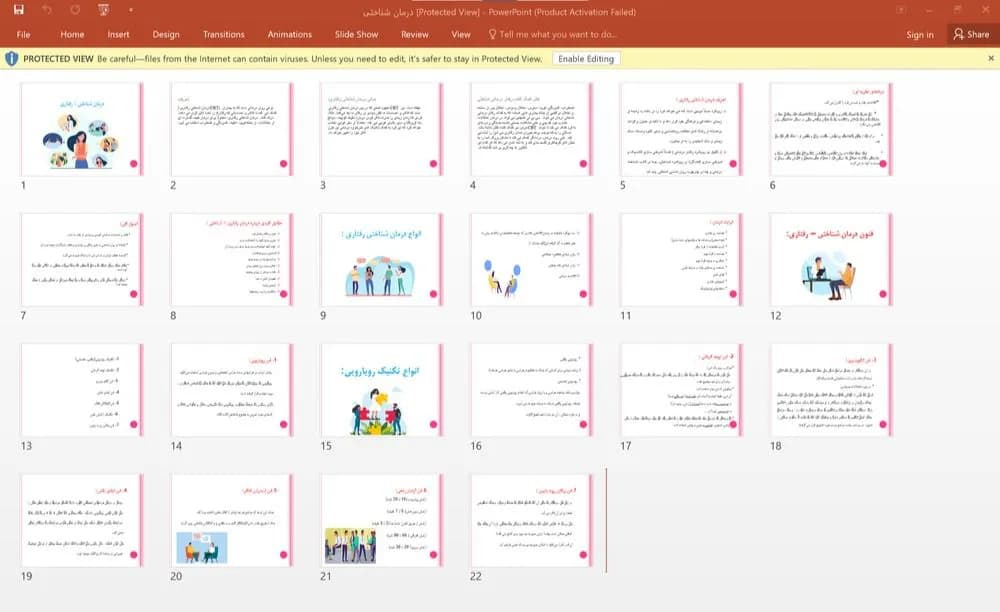
Task: Open the Insert tab
Action: (118, 34)
